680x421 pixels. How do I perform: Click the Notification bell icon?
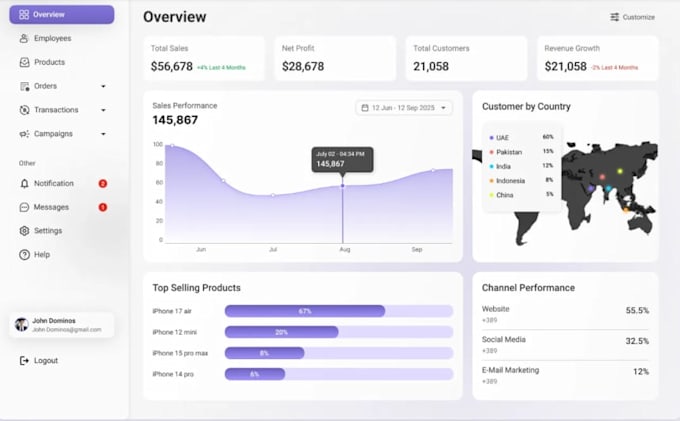[24, 183]
